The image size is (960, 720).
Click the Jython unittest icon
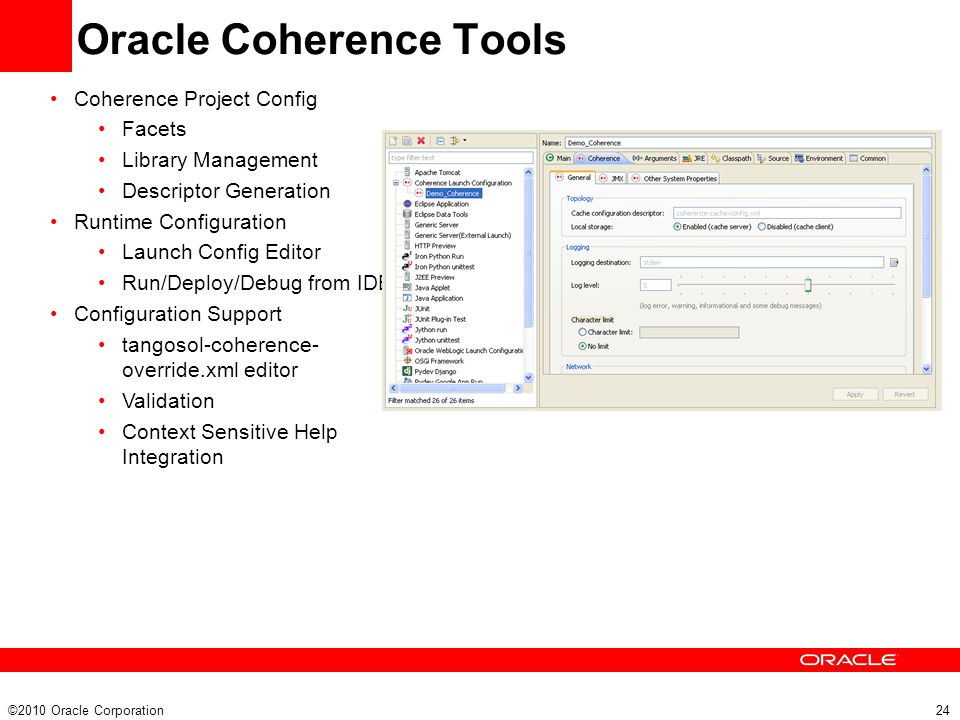pyautogui.click(x=407, y=339)
